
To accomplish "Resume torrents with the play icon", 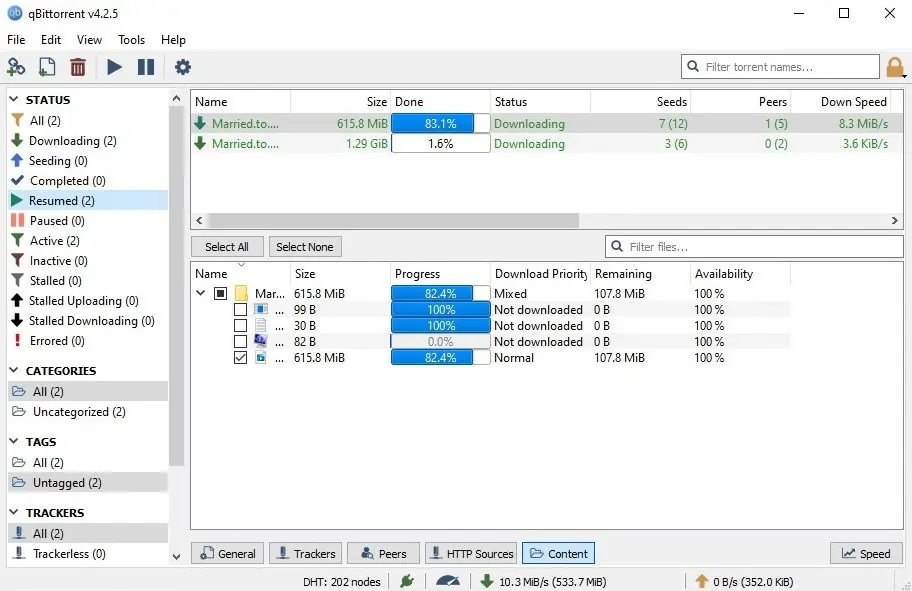I will [x=113, y=67].
